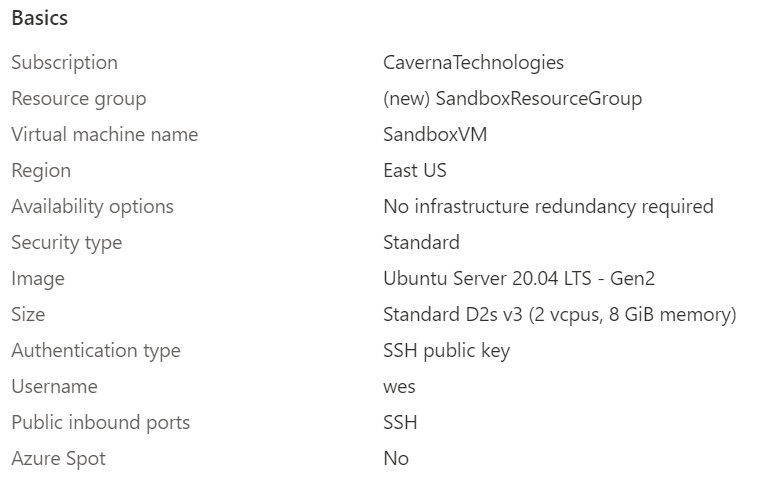Click the East US region value
This screenshot has height=484, width=765.
pyautogui.click(x=415, y=170)
